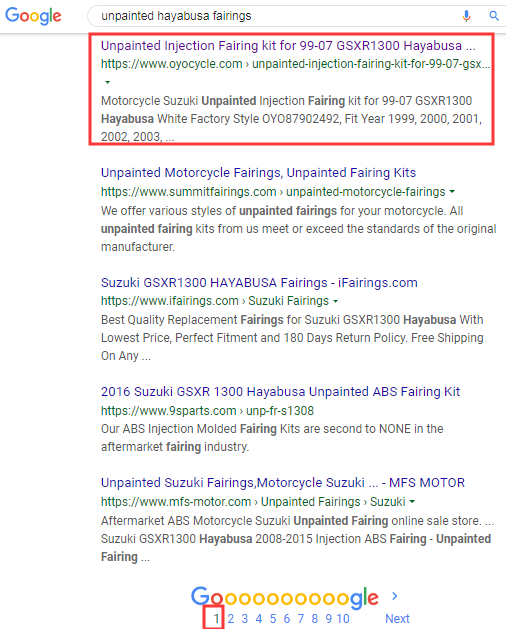Open oyocycle Unpainted Injection Fairing kit result

[288, 46]
